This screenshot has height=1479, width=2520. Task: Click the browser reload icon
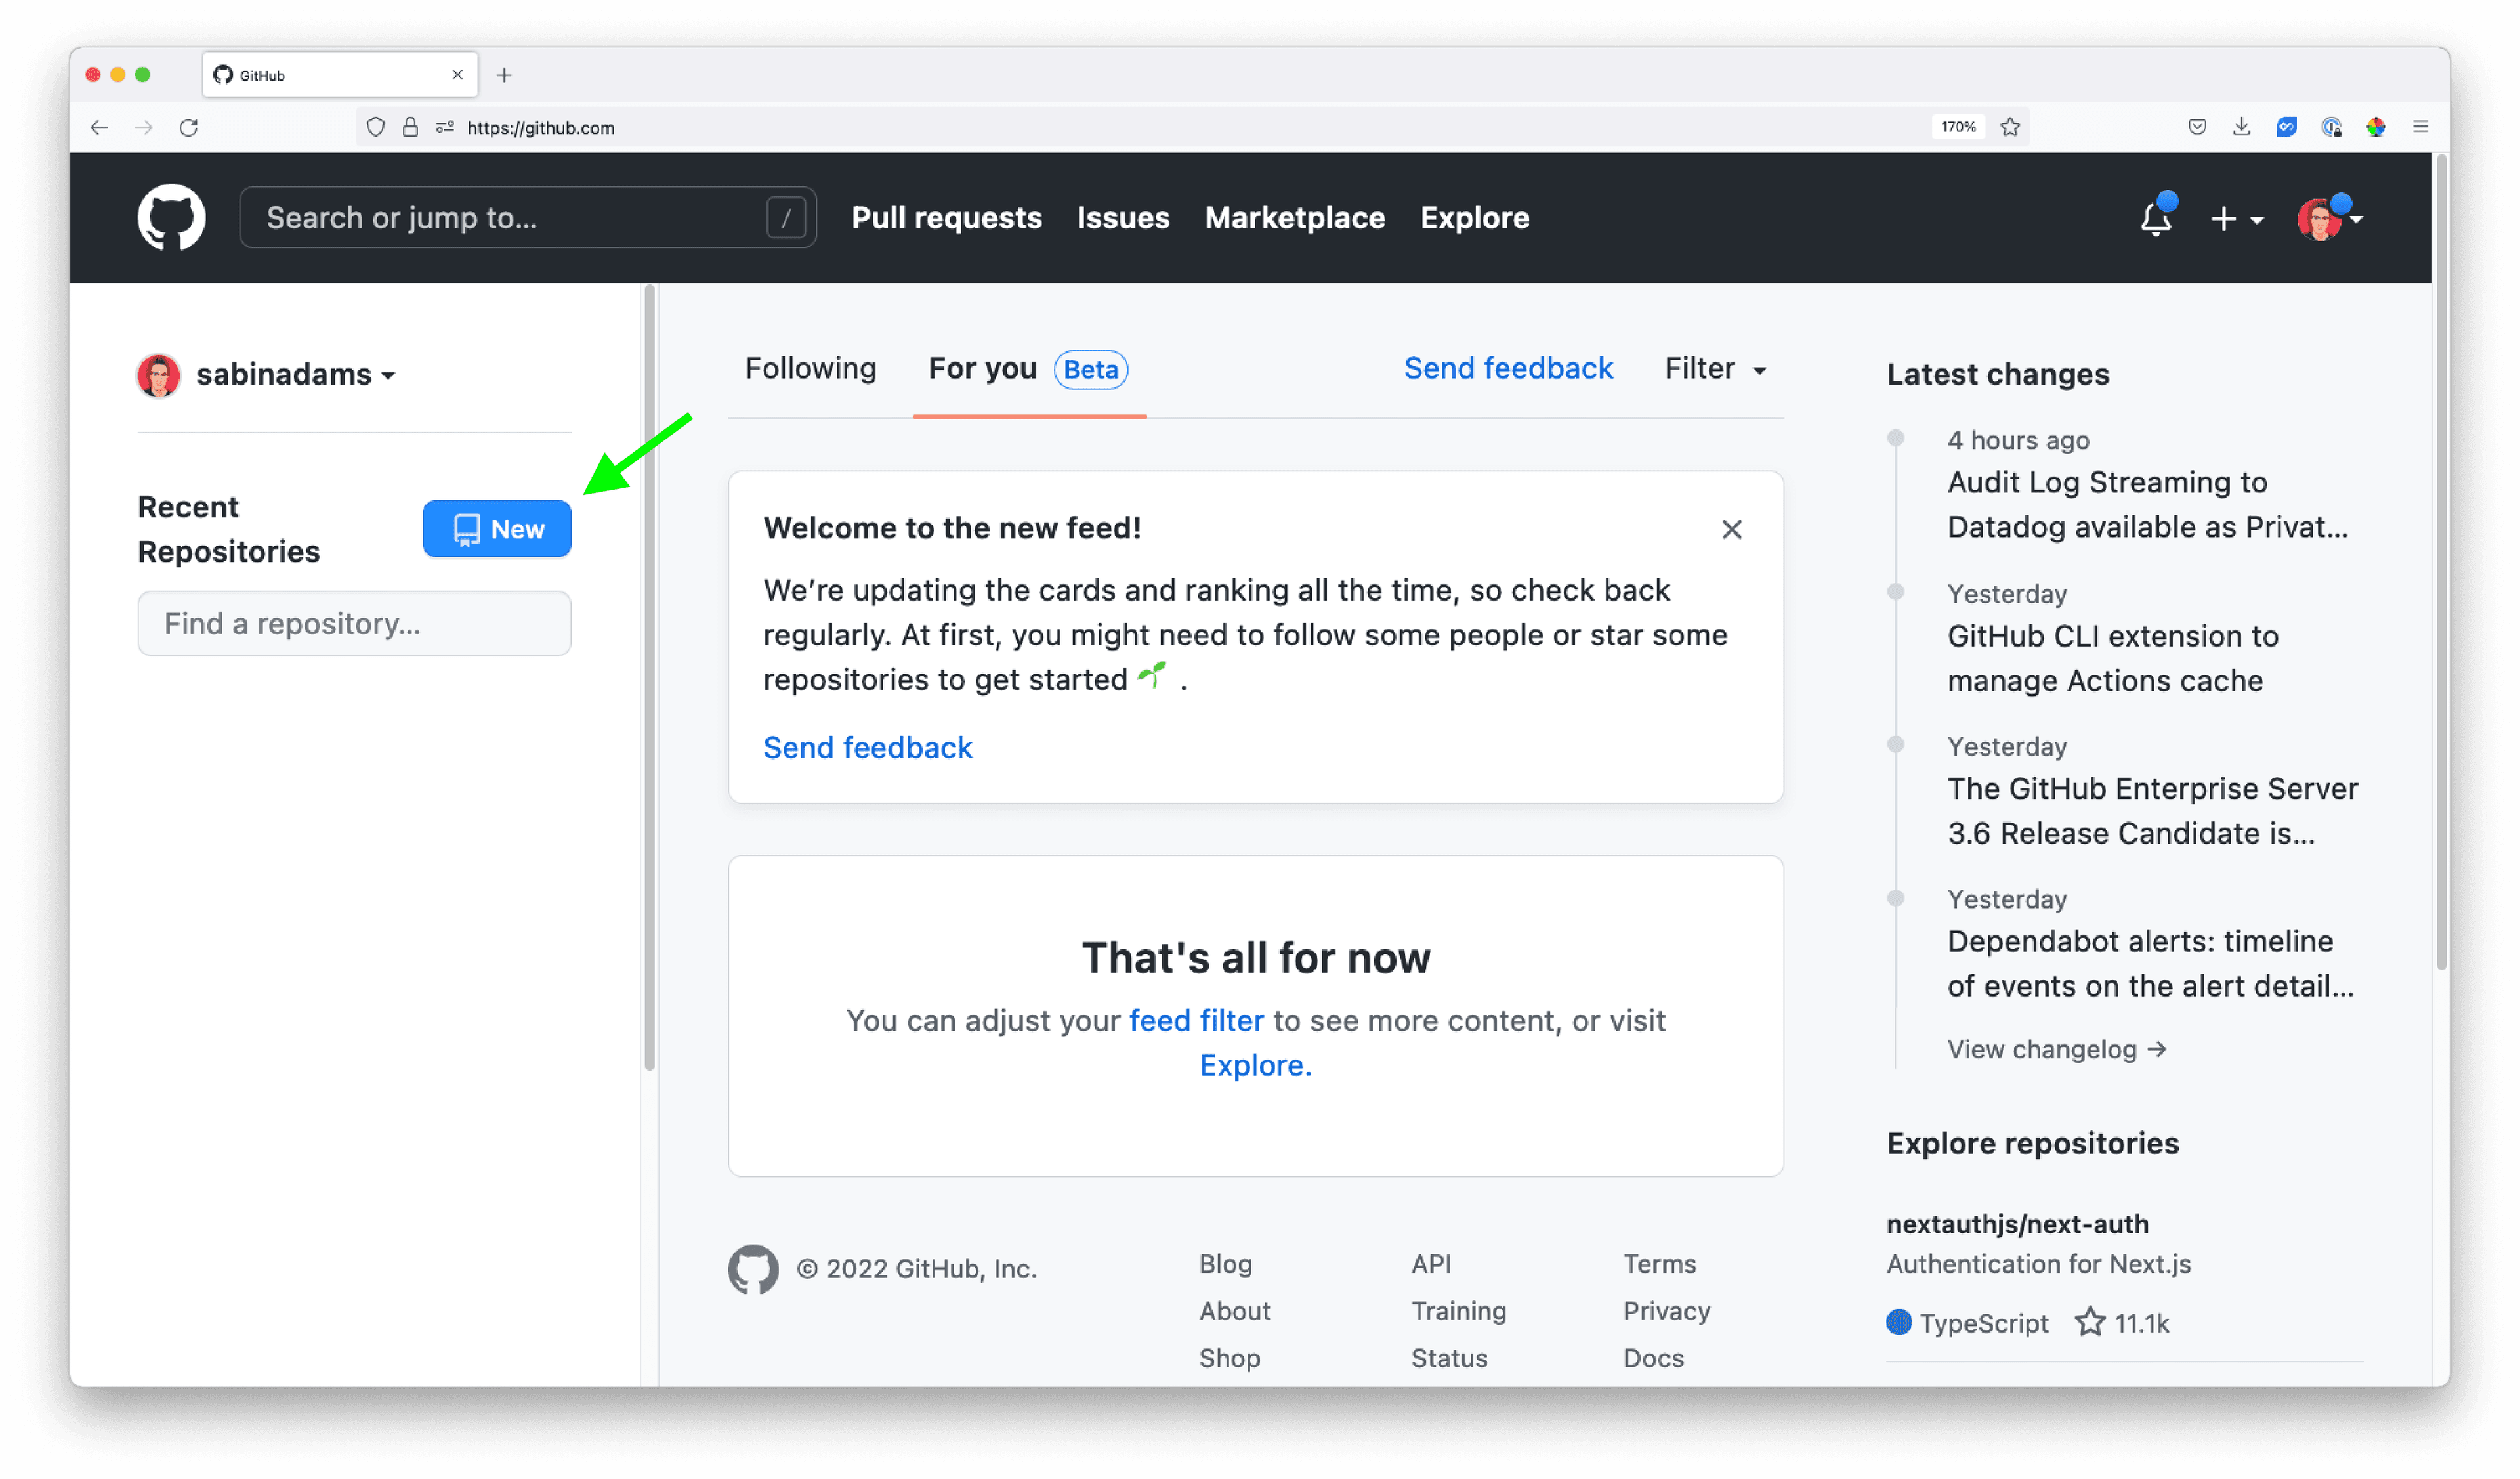(189, 127)
